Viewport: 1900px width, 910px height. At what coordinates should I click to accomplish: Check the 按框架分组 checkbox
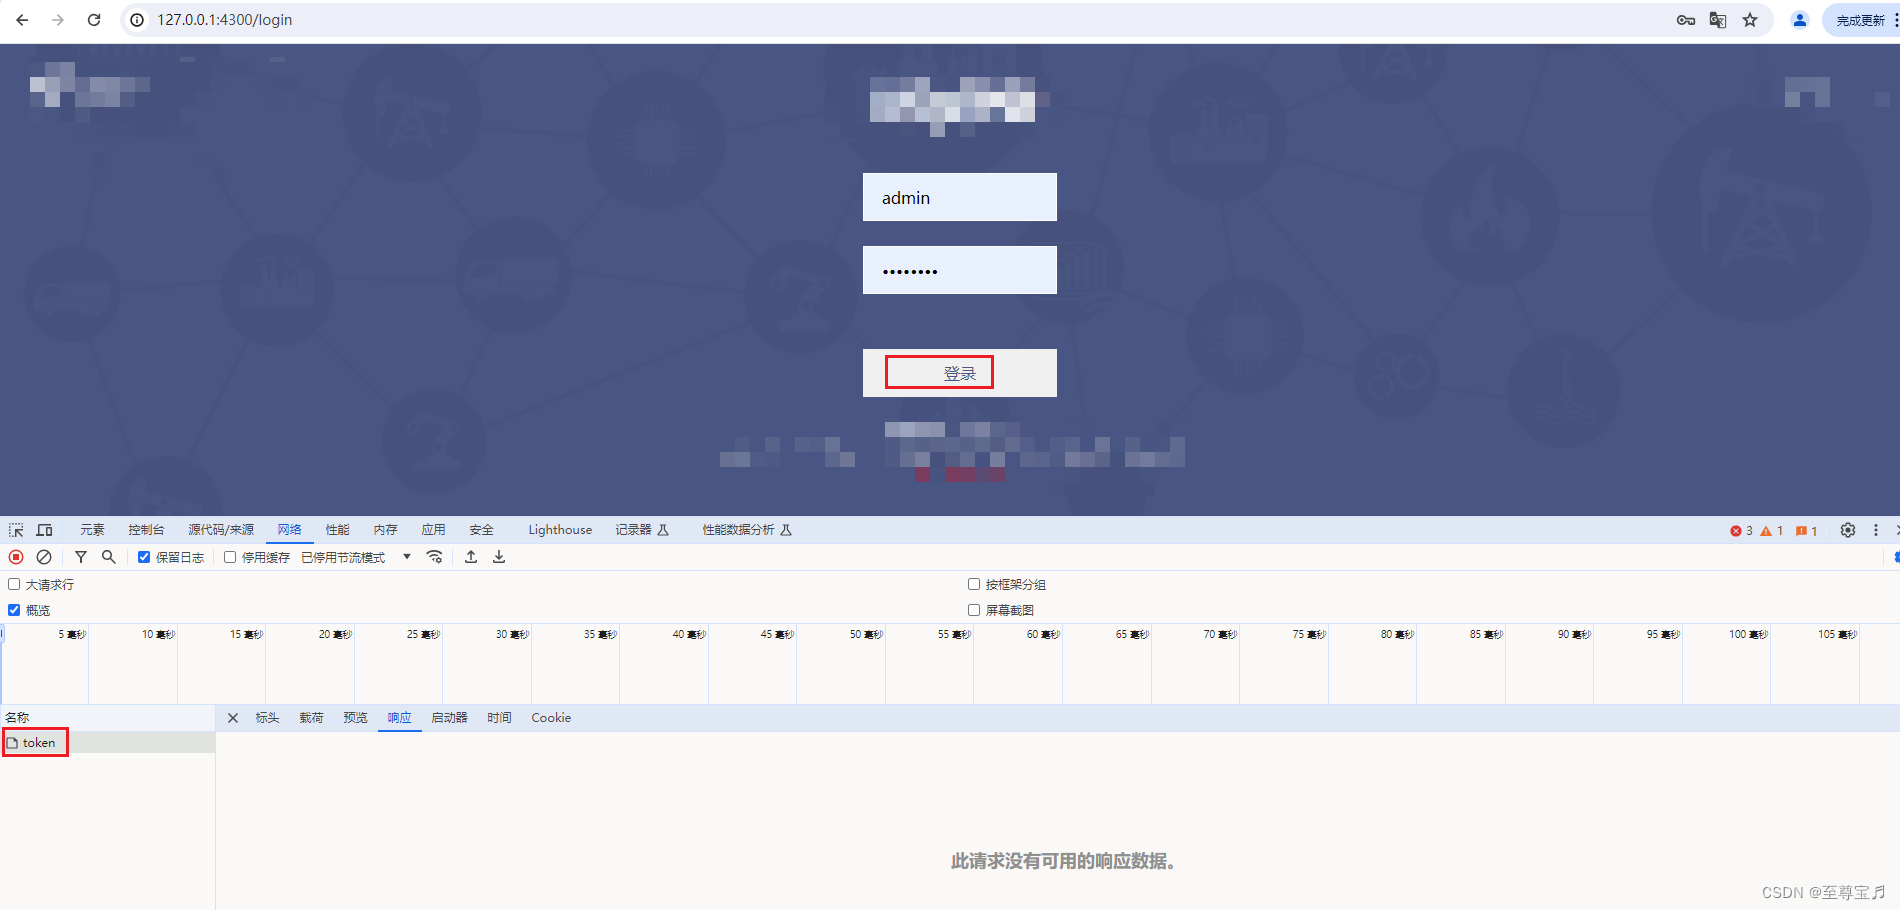click(x=973, y=584)
